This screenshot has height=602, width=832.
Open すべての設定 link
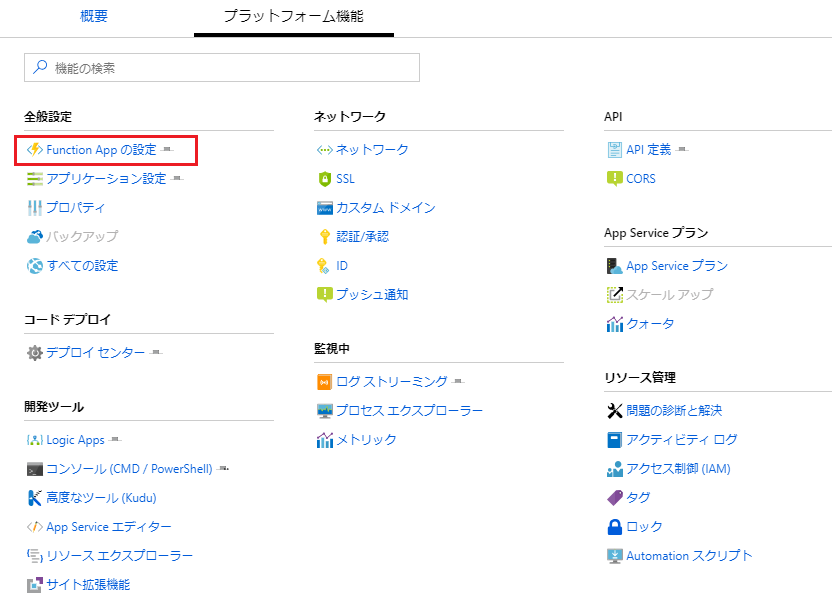click(82, 266)
